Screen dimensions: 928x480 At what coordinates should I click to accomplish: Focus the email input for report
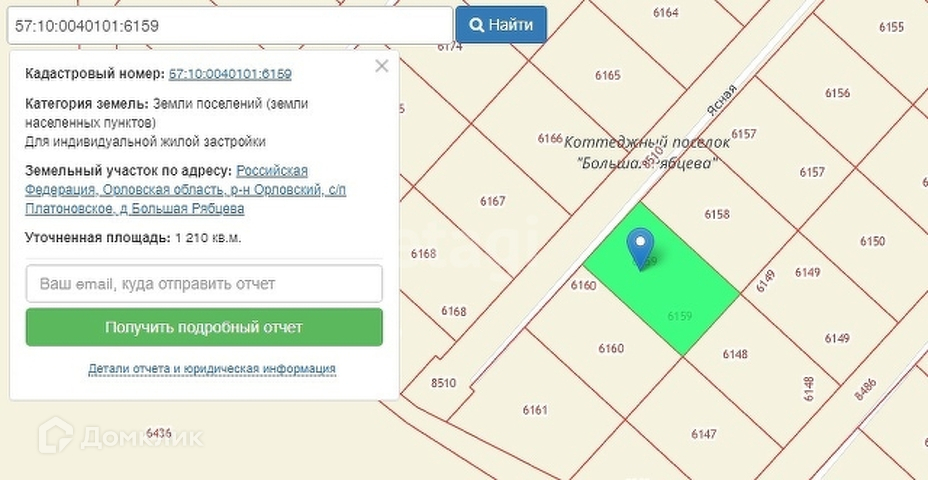[204, 284]
